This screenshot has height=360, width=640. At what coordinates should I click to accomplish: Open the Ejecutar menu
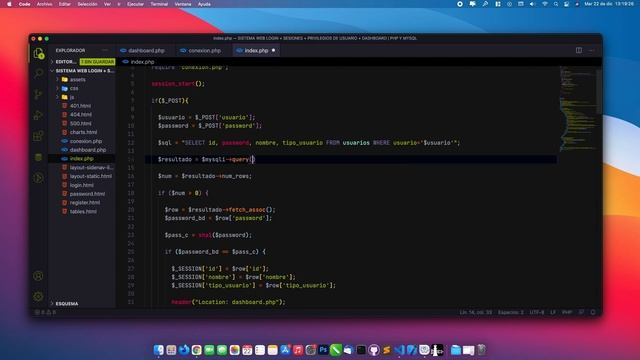[135, 4]
